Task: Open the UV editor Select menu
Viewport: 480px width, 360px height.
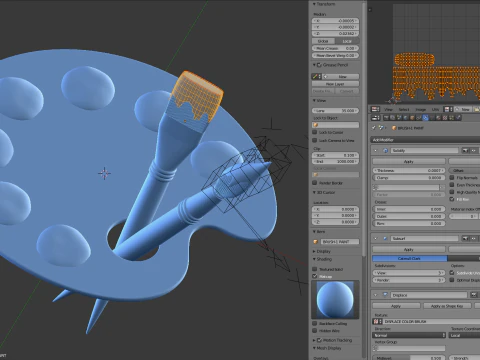Action: coord(404,109)
